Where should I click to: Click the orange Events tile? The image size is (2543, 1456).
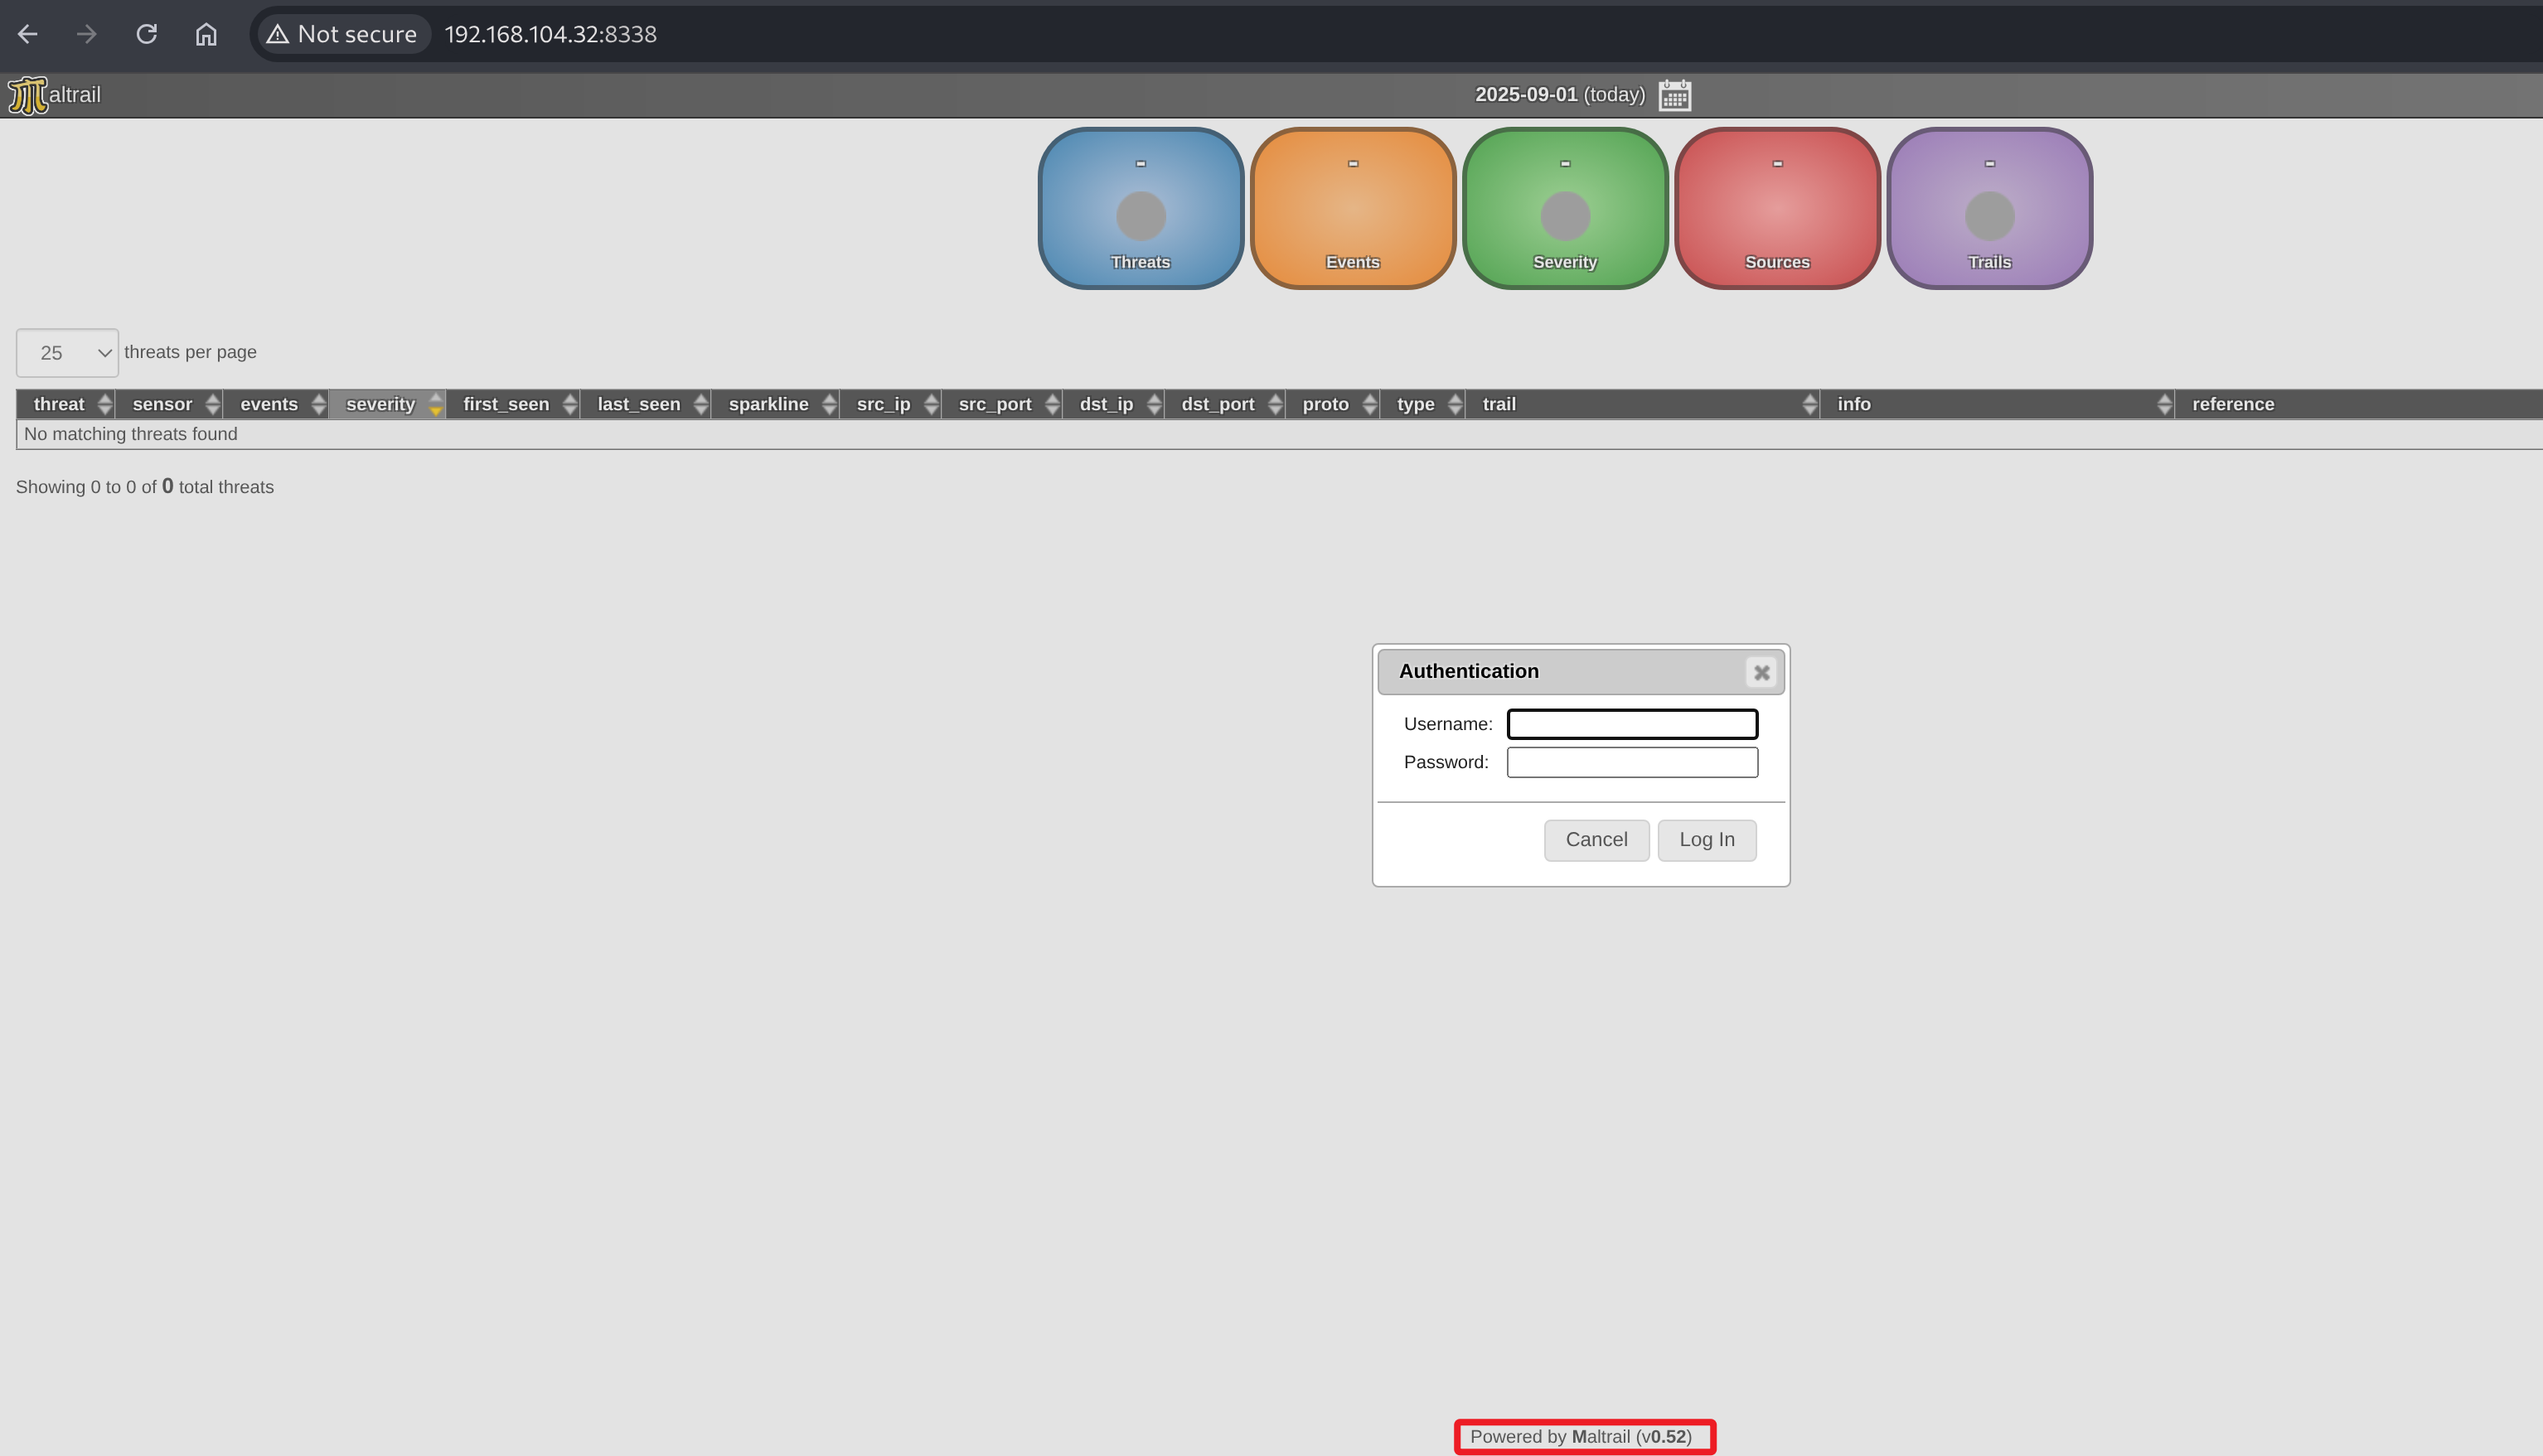pyautogui.click(x=1352, y=208)
